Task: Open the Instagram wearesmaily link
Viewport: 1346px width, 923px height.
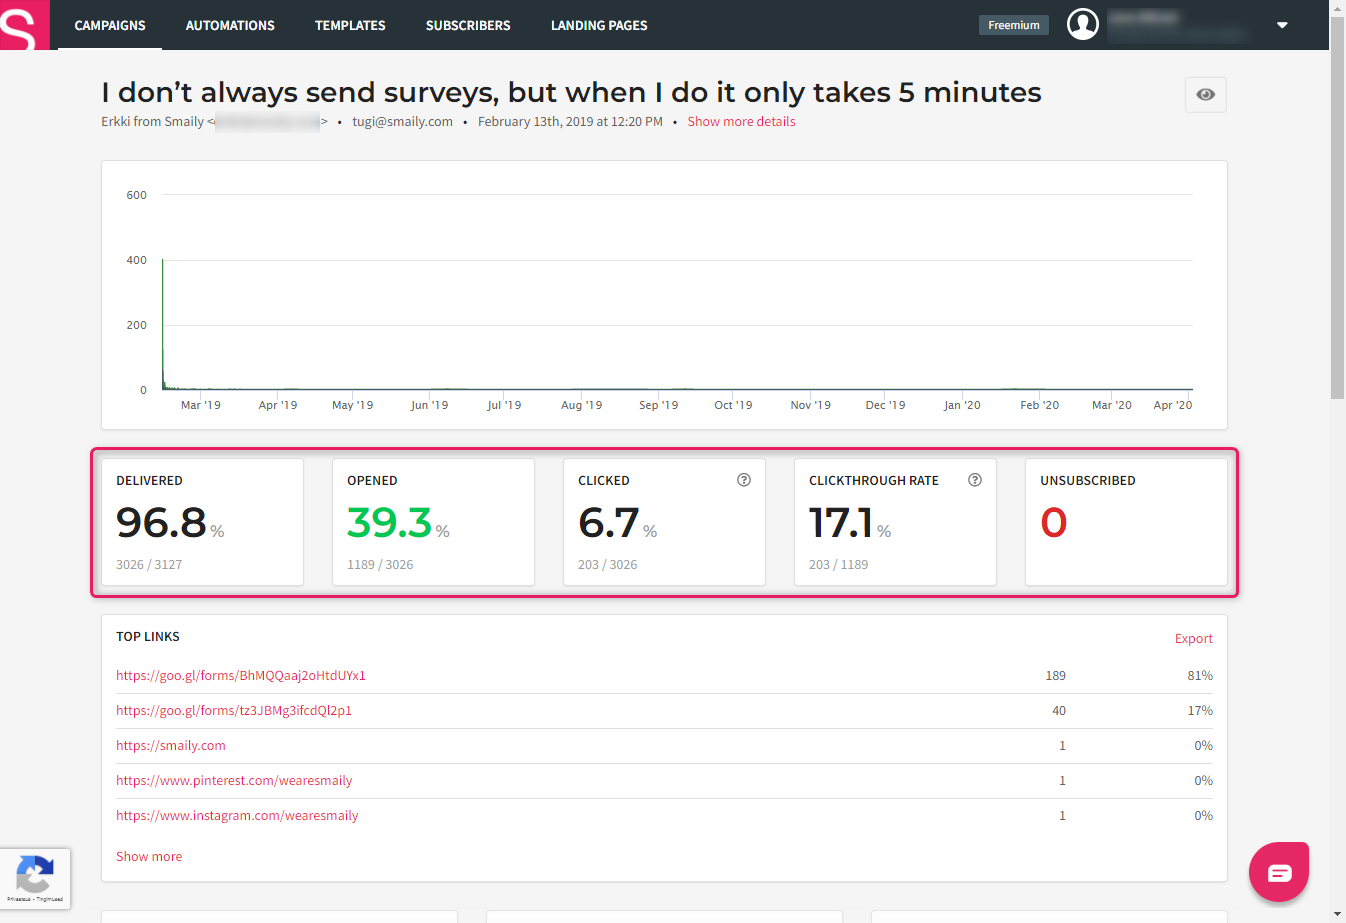Action: tap(237, 815)
